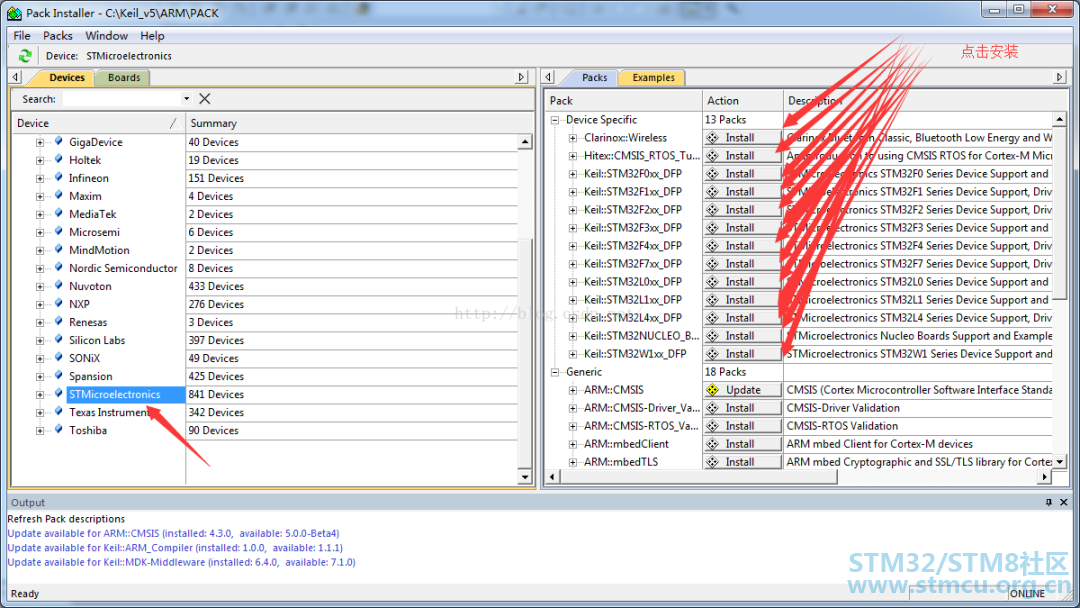Expand the Keil::STM32F1xx_DFP pack row
Image resolution: width=1080 pixels, height=608 pixels.
[573, 192]
